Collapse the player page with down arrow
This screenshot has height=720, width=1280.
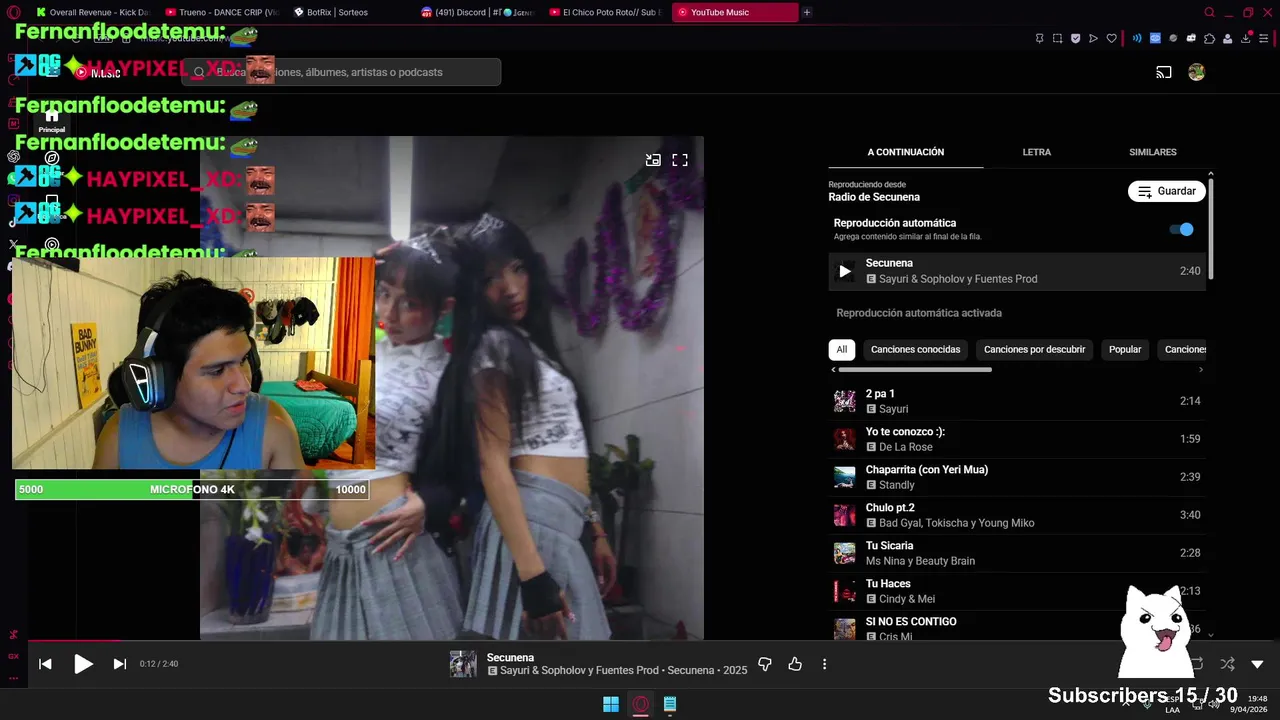click(1257, 664)
